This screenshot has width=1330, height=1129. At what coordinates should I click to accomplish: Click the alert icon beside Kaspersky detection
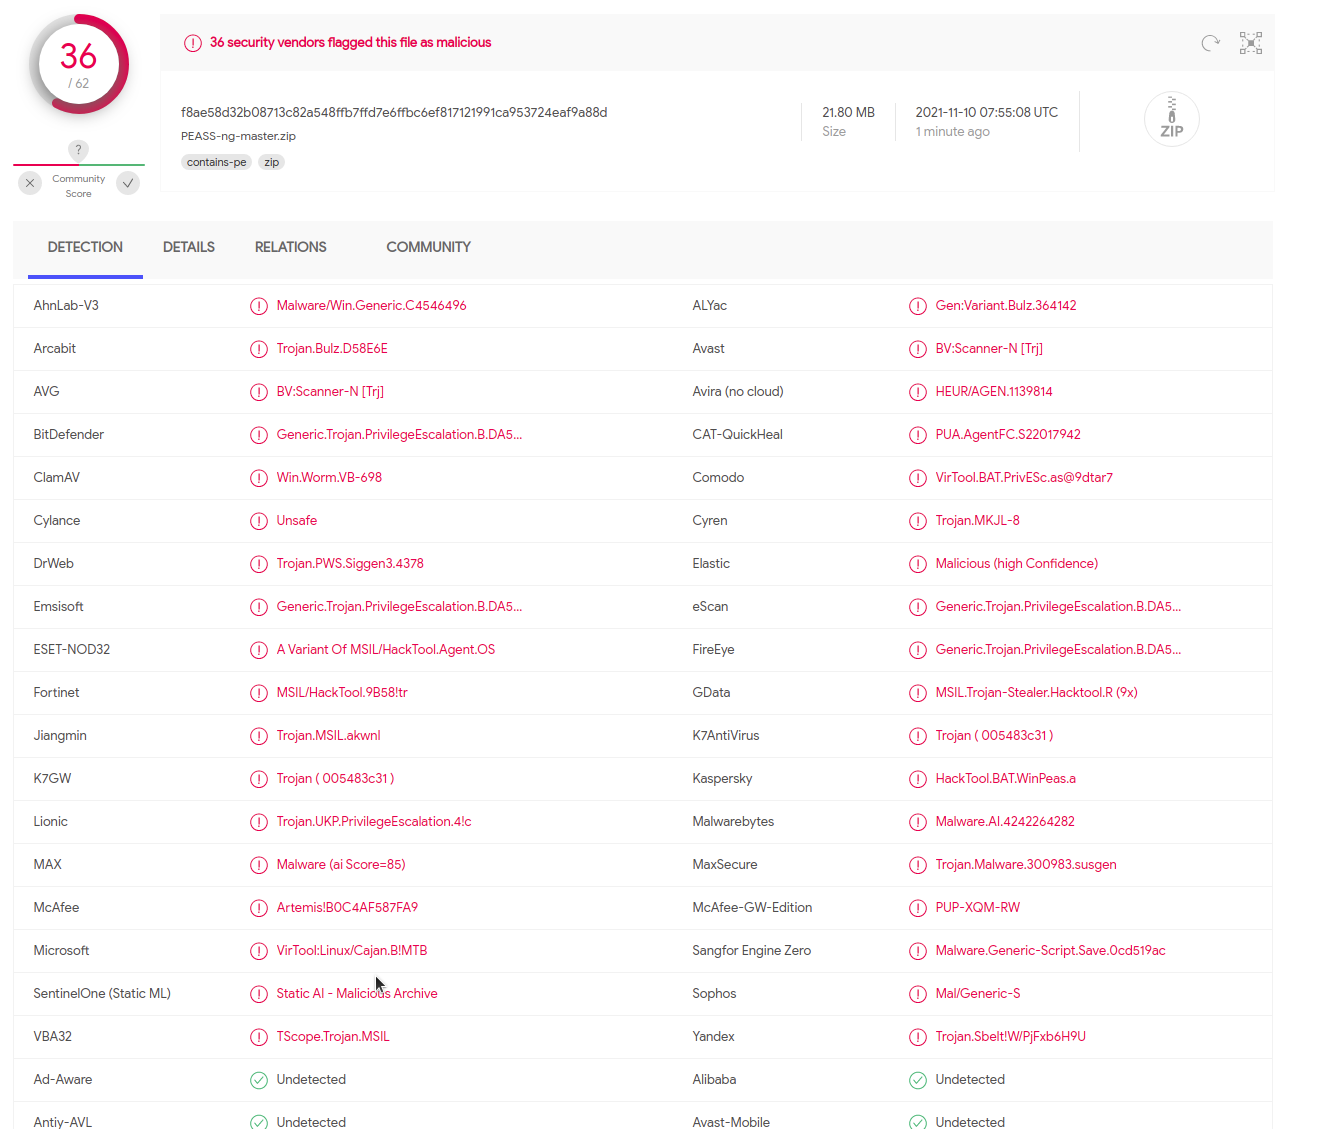pyautogui.click(x=918, y=779)
